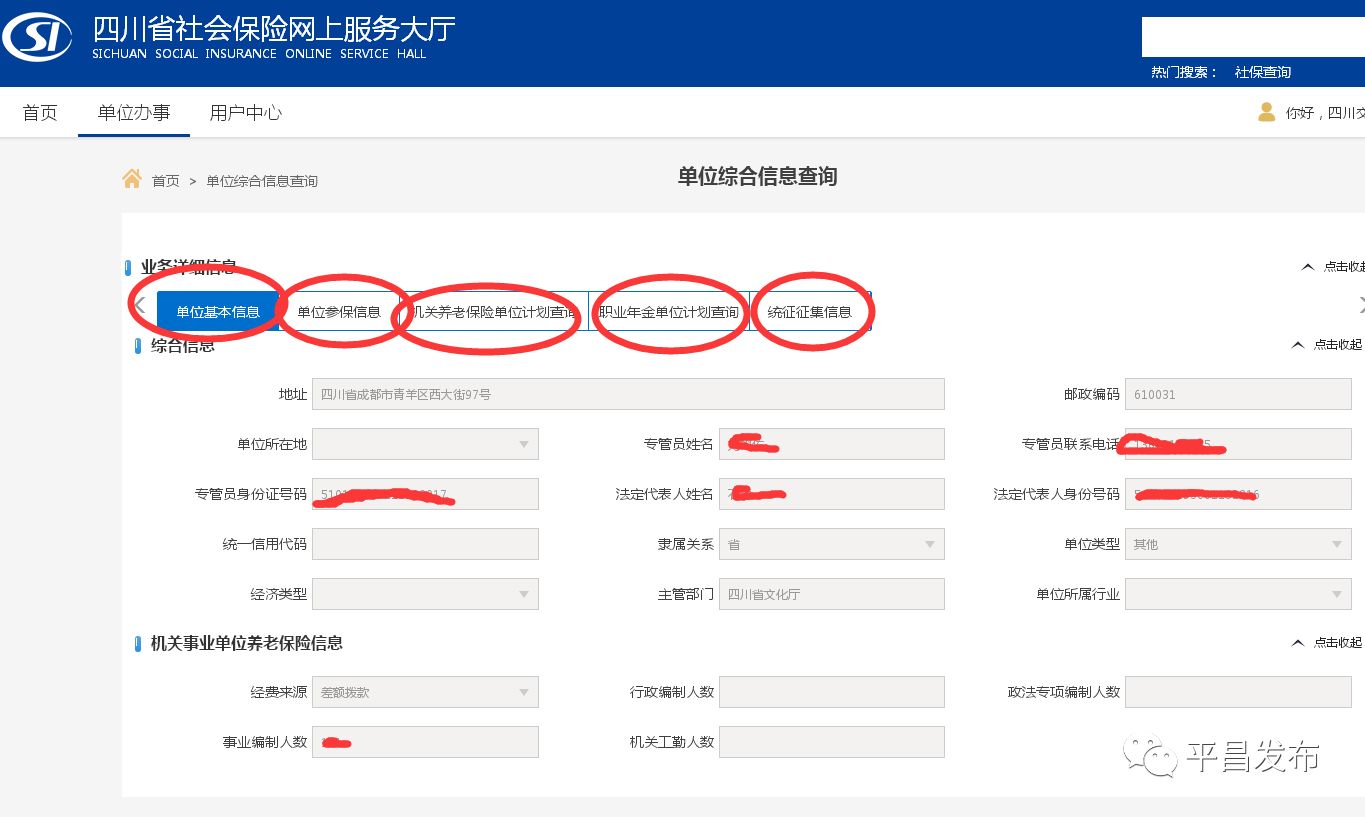Screen dimensions: 1365x817
Task: Open the 单位办事 navigation item
Action: (x=134, y=113)
